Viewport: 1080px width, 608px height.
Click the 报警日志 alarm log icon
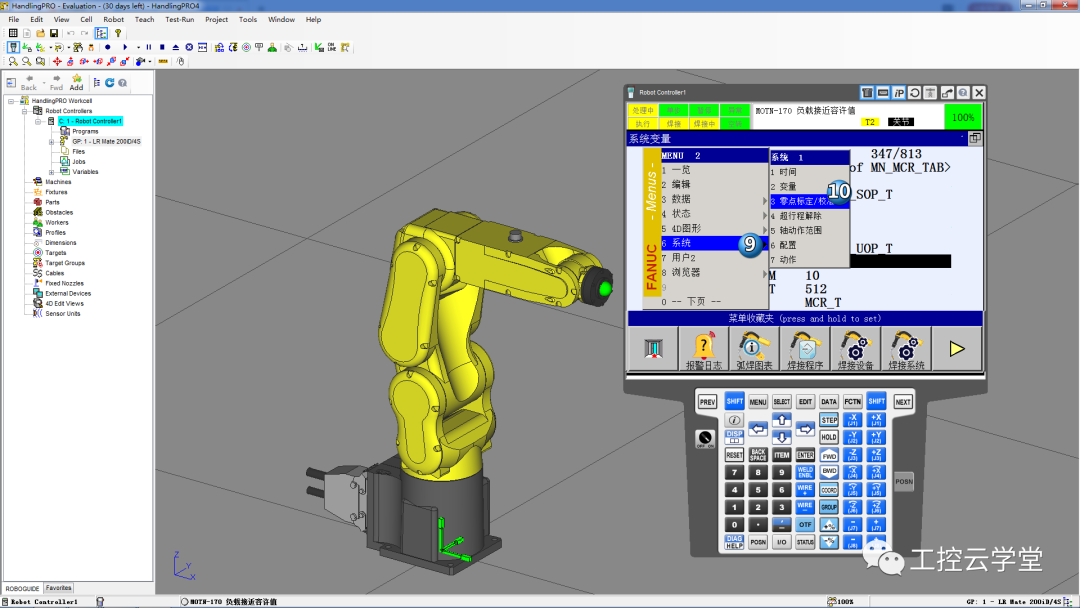[x=703, y=350]
